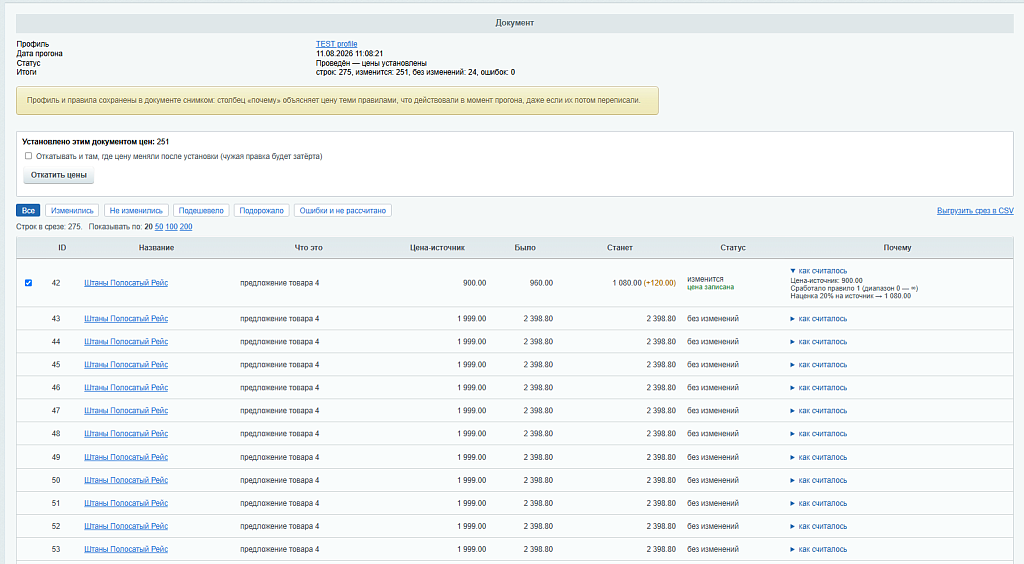Switch to the Изменились filter
This screenshot has width=1024, height=564.
pos(72,210)
